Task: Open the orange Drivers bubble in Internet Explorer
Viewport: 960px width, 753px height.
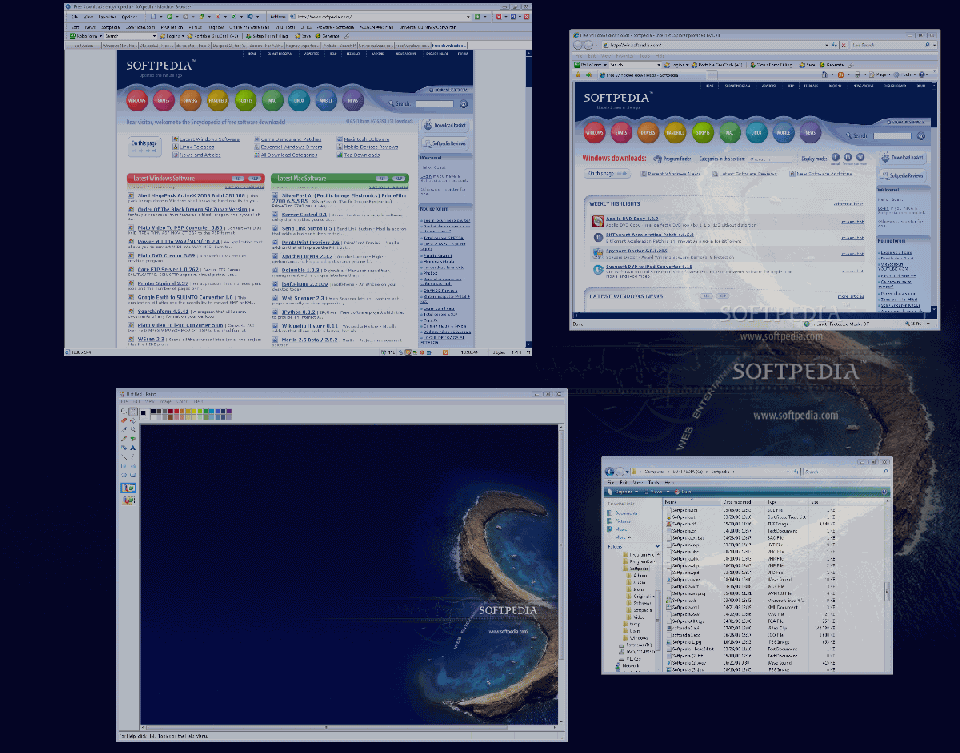Action: [x=648, y=132]
